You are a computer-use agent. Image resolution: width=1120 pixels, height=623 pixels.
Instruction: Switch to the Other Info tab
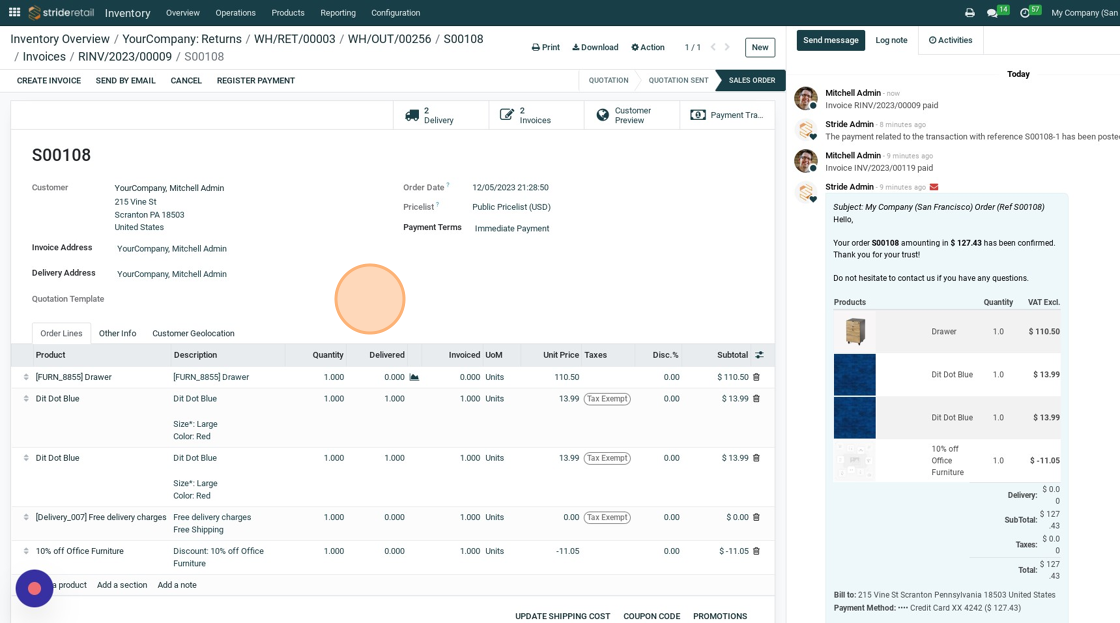point(117,333)
